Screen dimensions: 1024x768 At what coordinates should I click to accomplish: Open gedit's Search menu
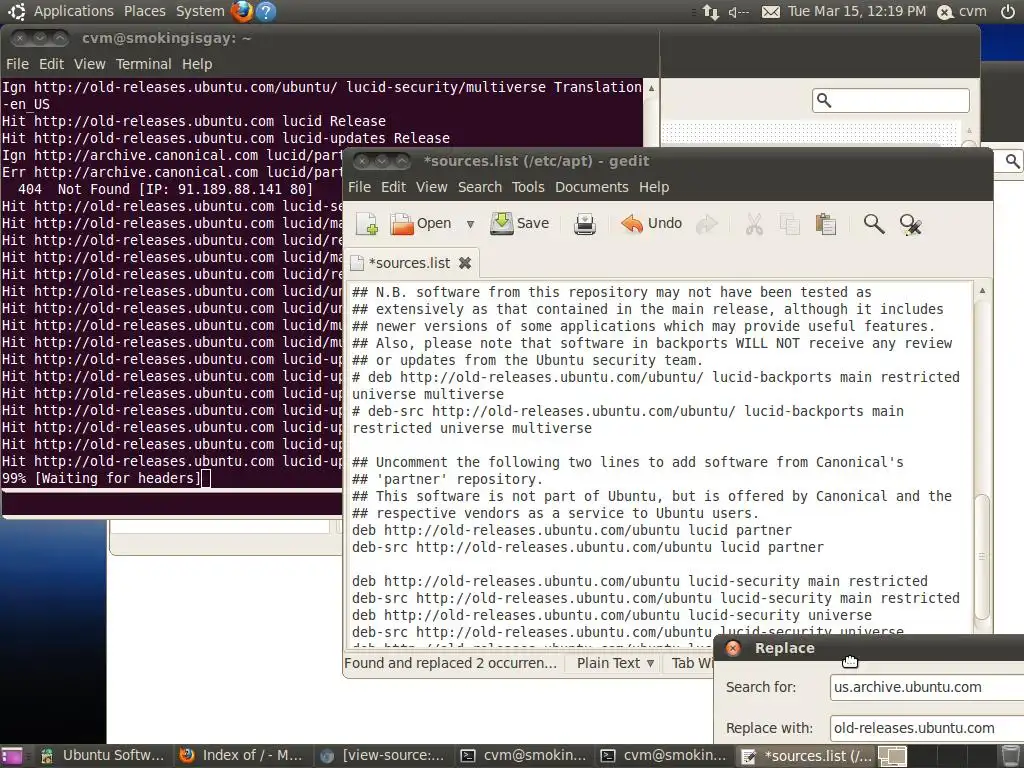(480, 187)
